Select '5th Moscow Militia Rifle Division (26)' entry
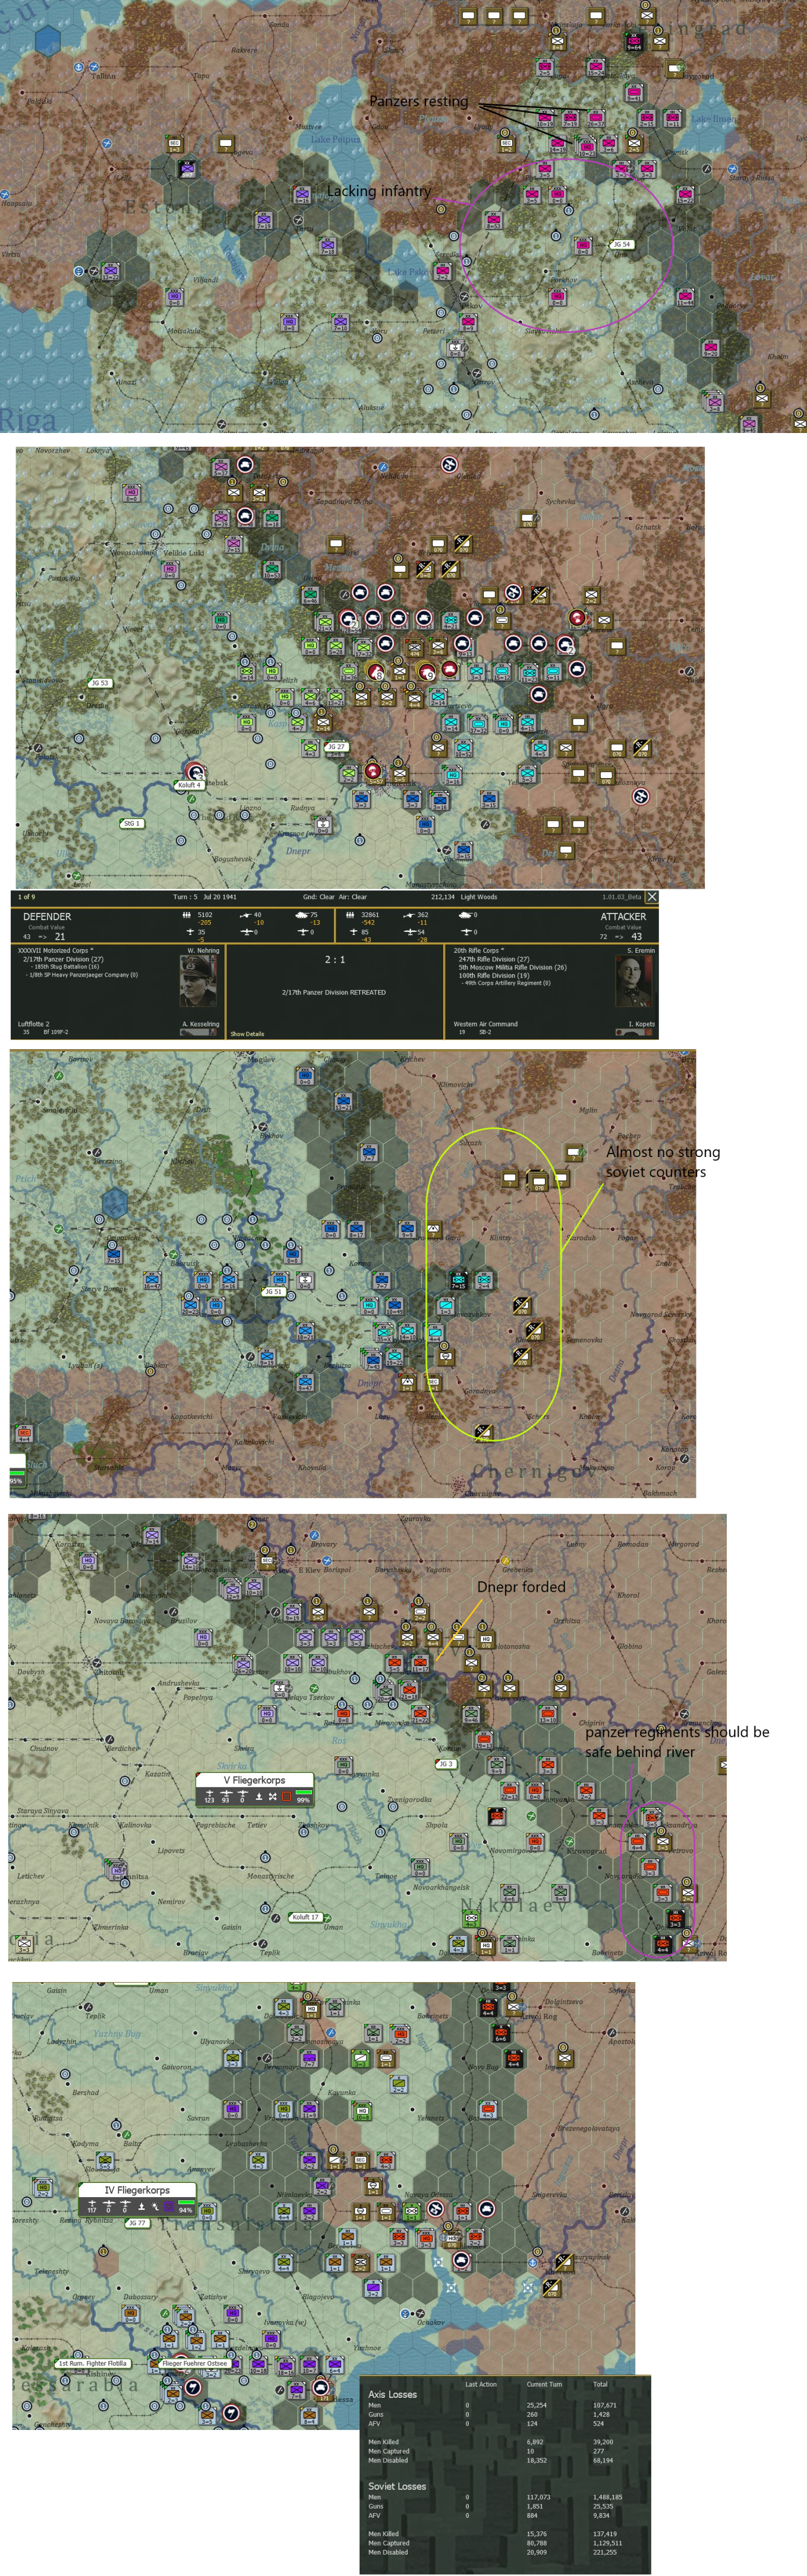This screenshot has height=2576, width=807. click(x=512, y=967)
